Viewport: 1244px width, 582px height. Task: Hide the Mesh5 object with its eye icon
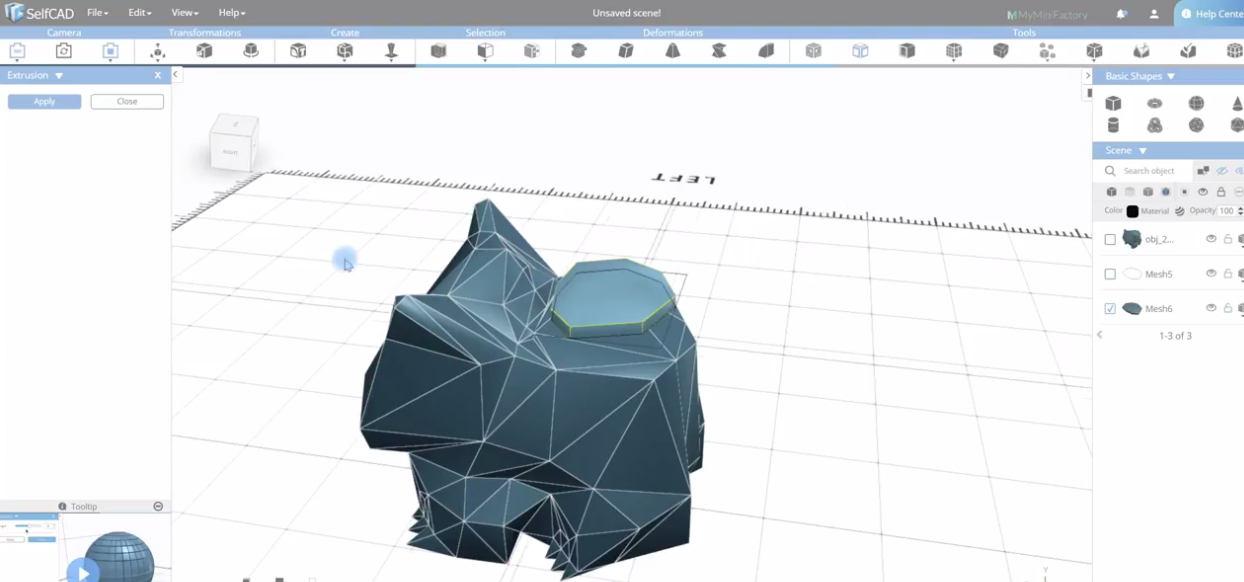[x=1211, y=273]
